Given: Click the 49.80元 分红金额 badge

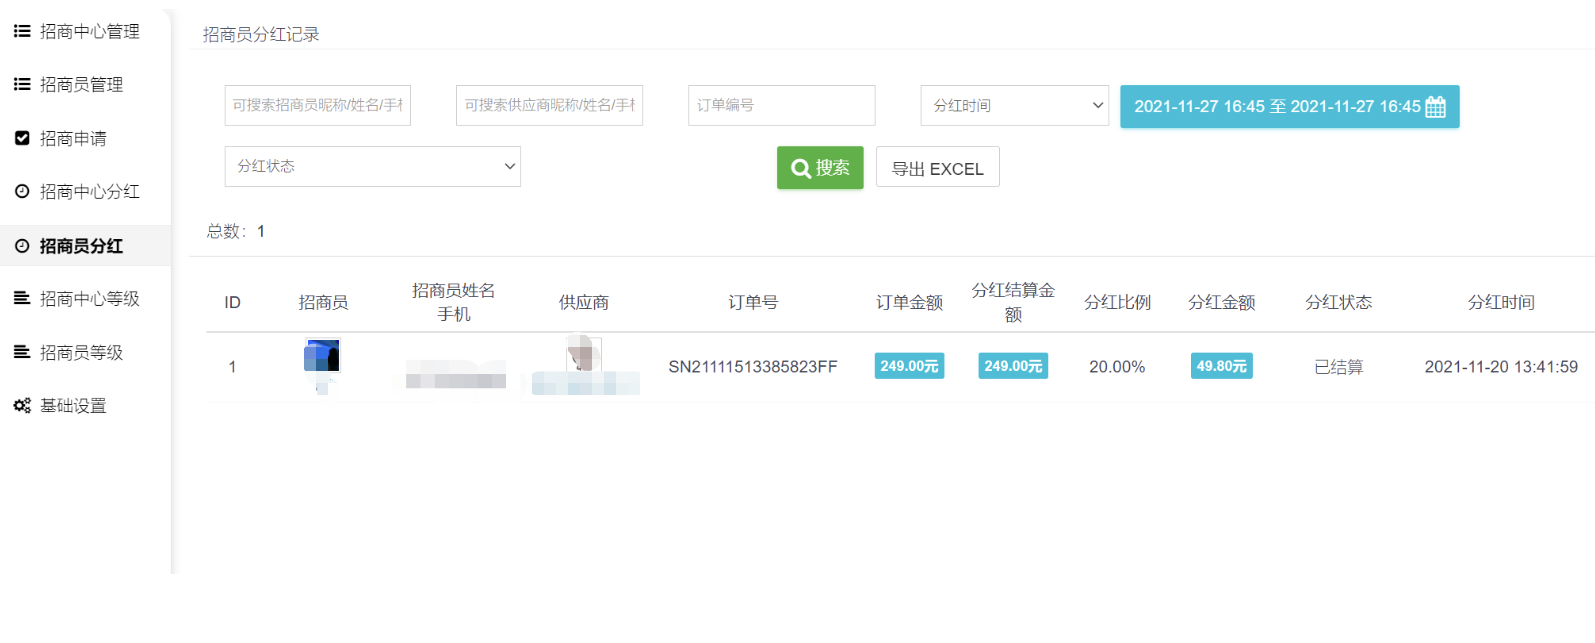Looking at the screenshot, I should click(1221, 366).
